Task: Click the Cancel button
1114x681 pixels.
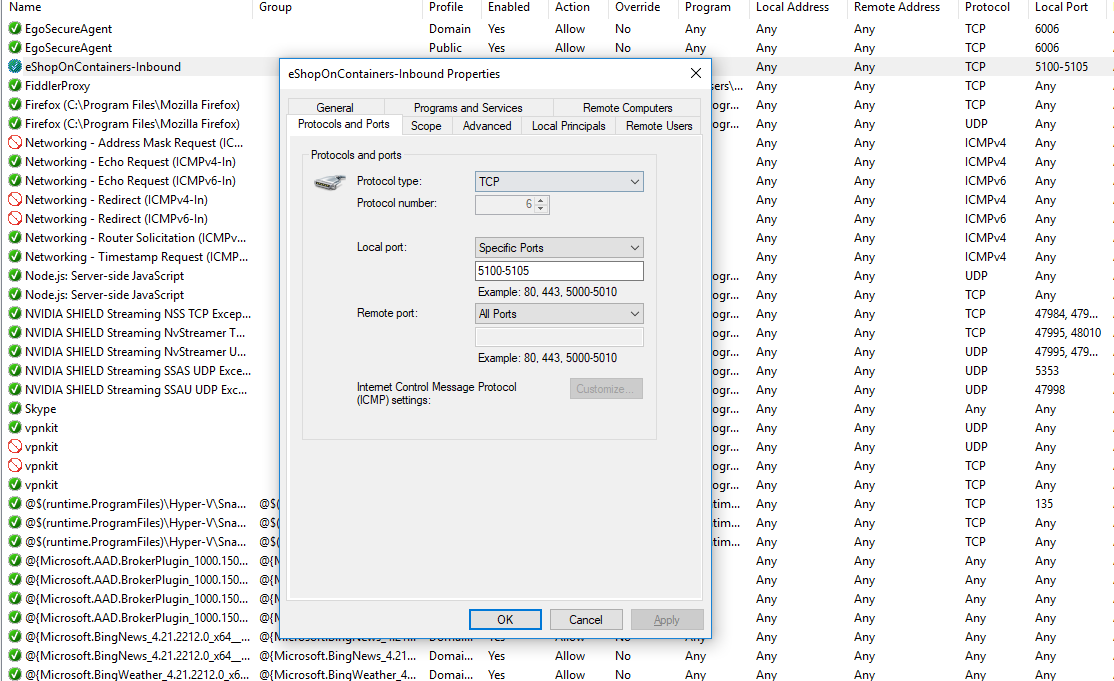Action: click(x=585, y=619)
